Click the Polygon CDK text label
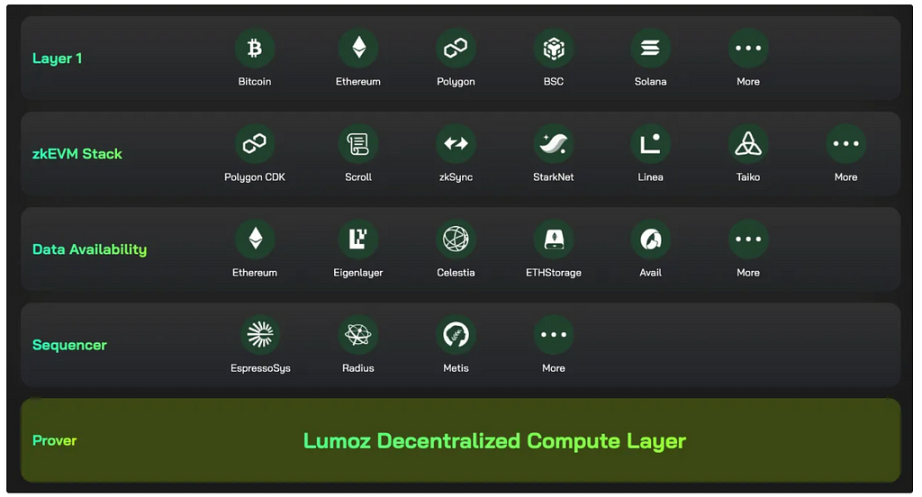This screenshot has width=922, height=497. pos(255,177)
